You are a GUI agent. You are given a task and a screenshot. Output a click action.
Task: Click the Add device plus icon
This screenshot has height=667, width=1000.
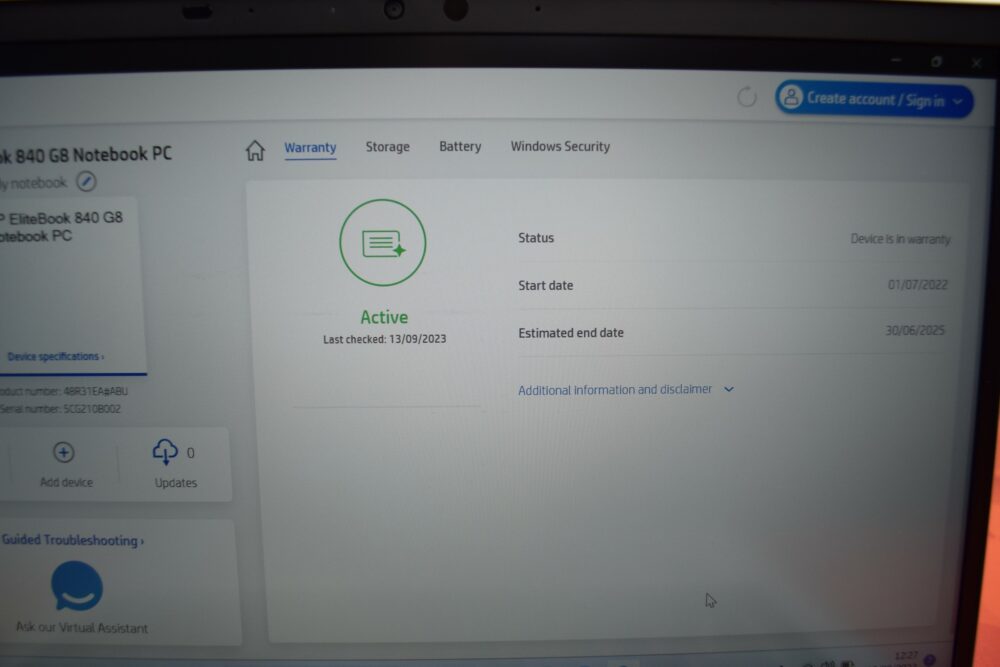(63, 453)
